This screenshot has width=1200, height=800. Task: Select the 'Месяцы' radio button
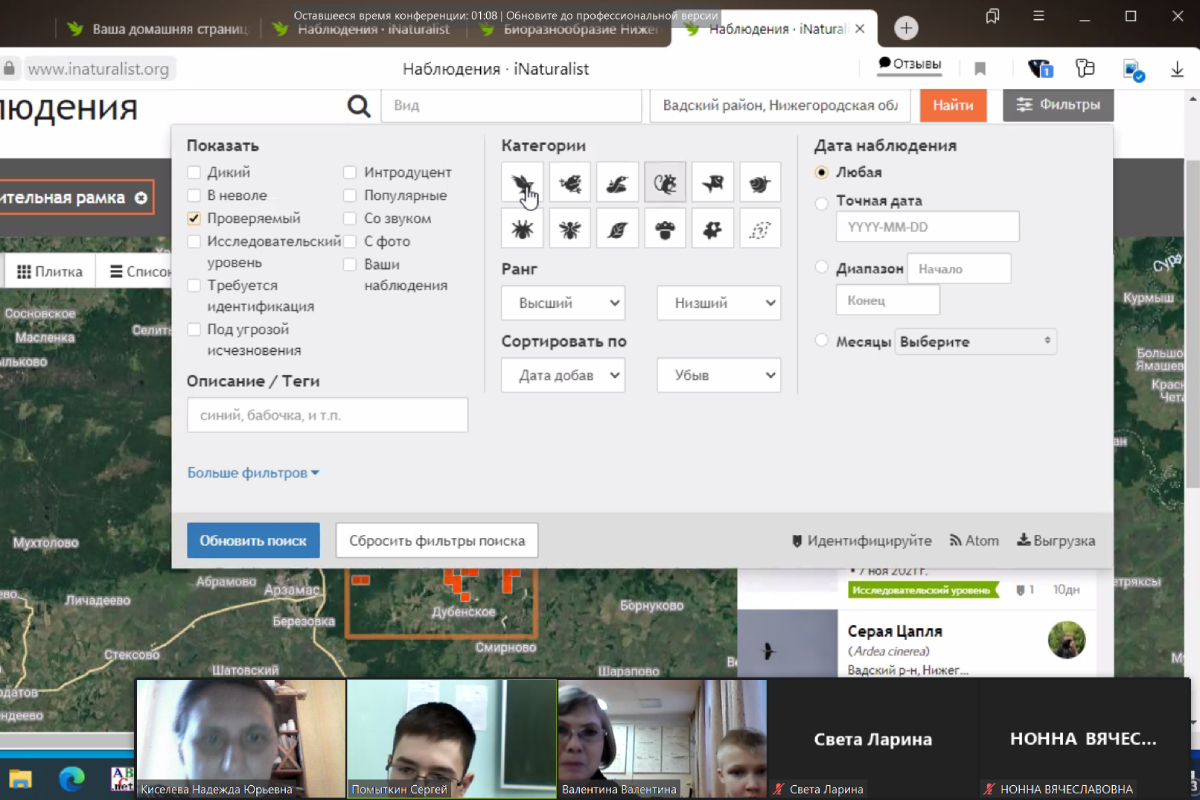pyautogui.click(x=822, y=341)
